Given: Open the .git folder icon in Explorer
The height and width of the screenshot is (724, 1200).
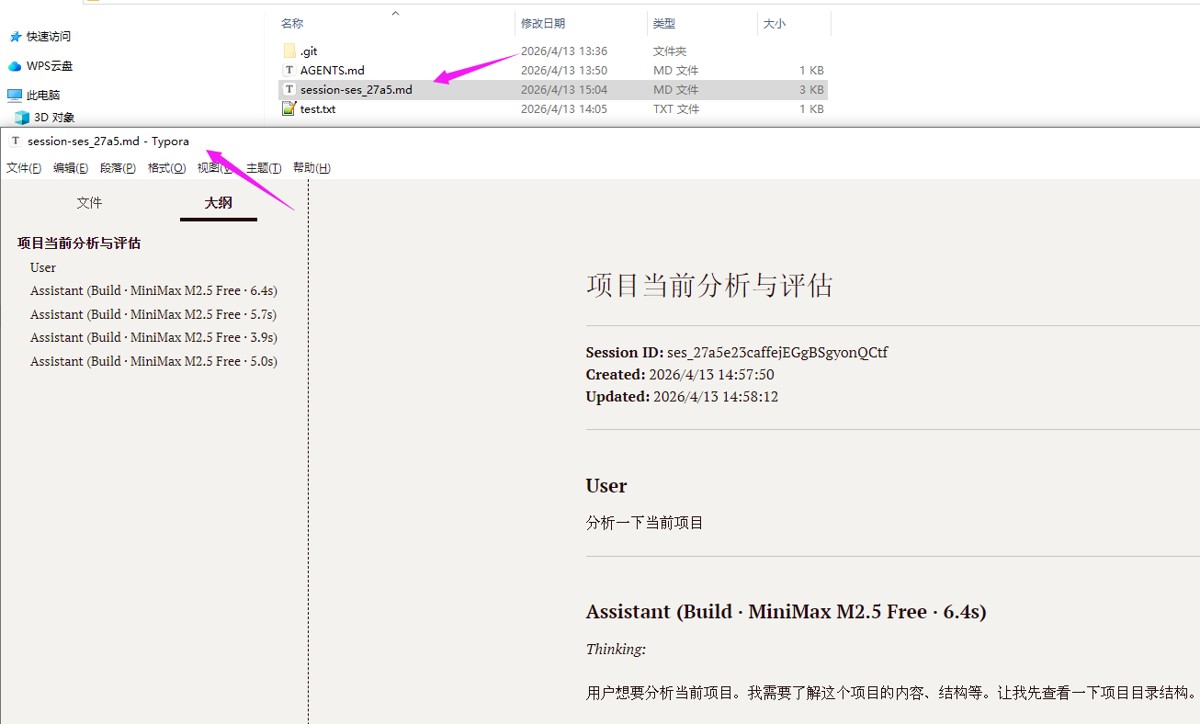Looking at the screenshot, I should (x=289, y=51).
